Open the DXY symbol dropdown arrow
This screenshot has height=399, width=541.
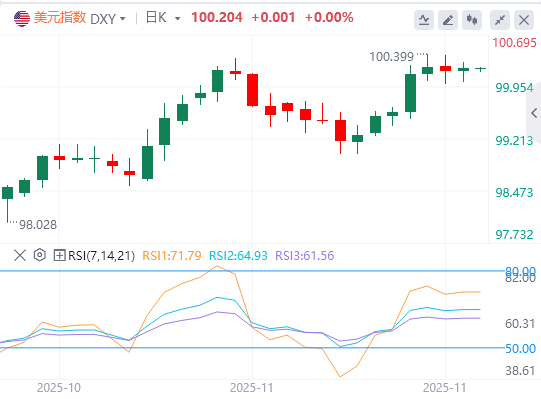(122, 19)
